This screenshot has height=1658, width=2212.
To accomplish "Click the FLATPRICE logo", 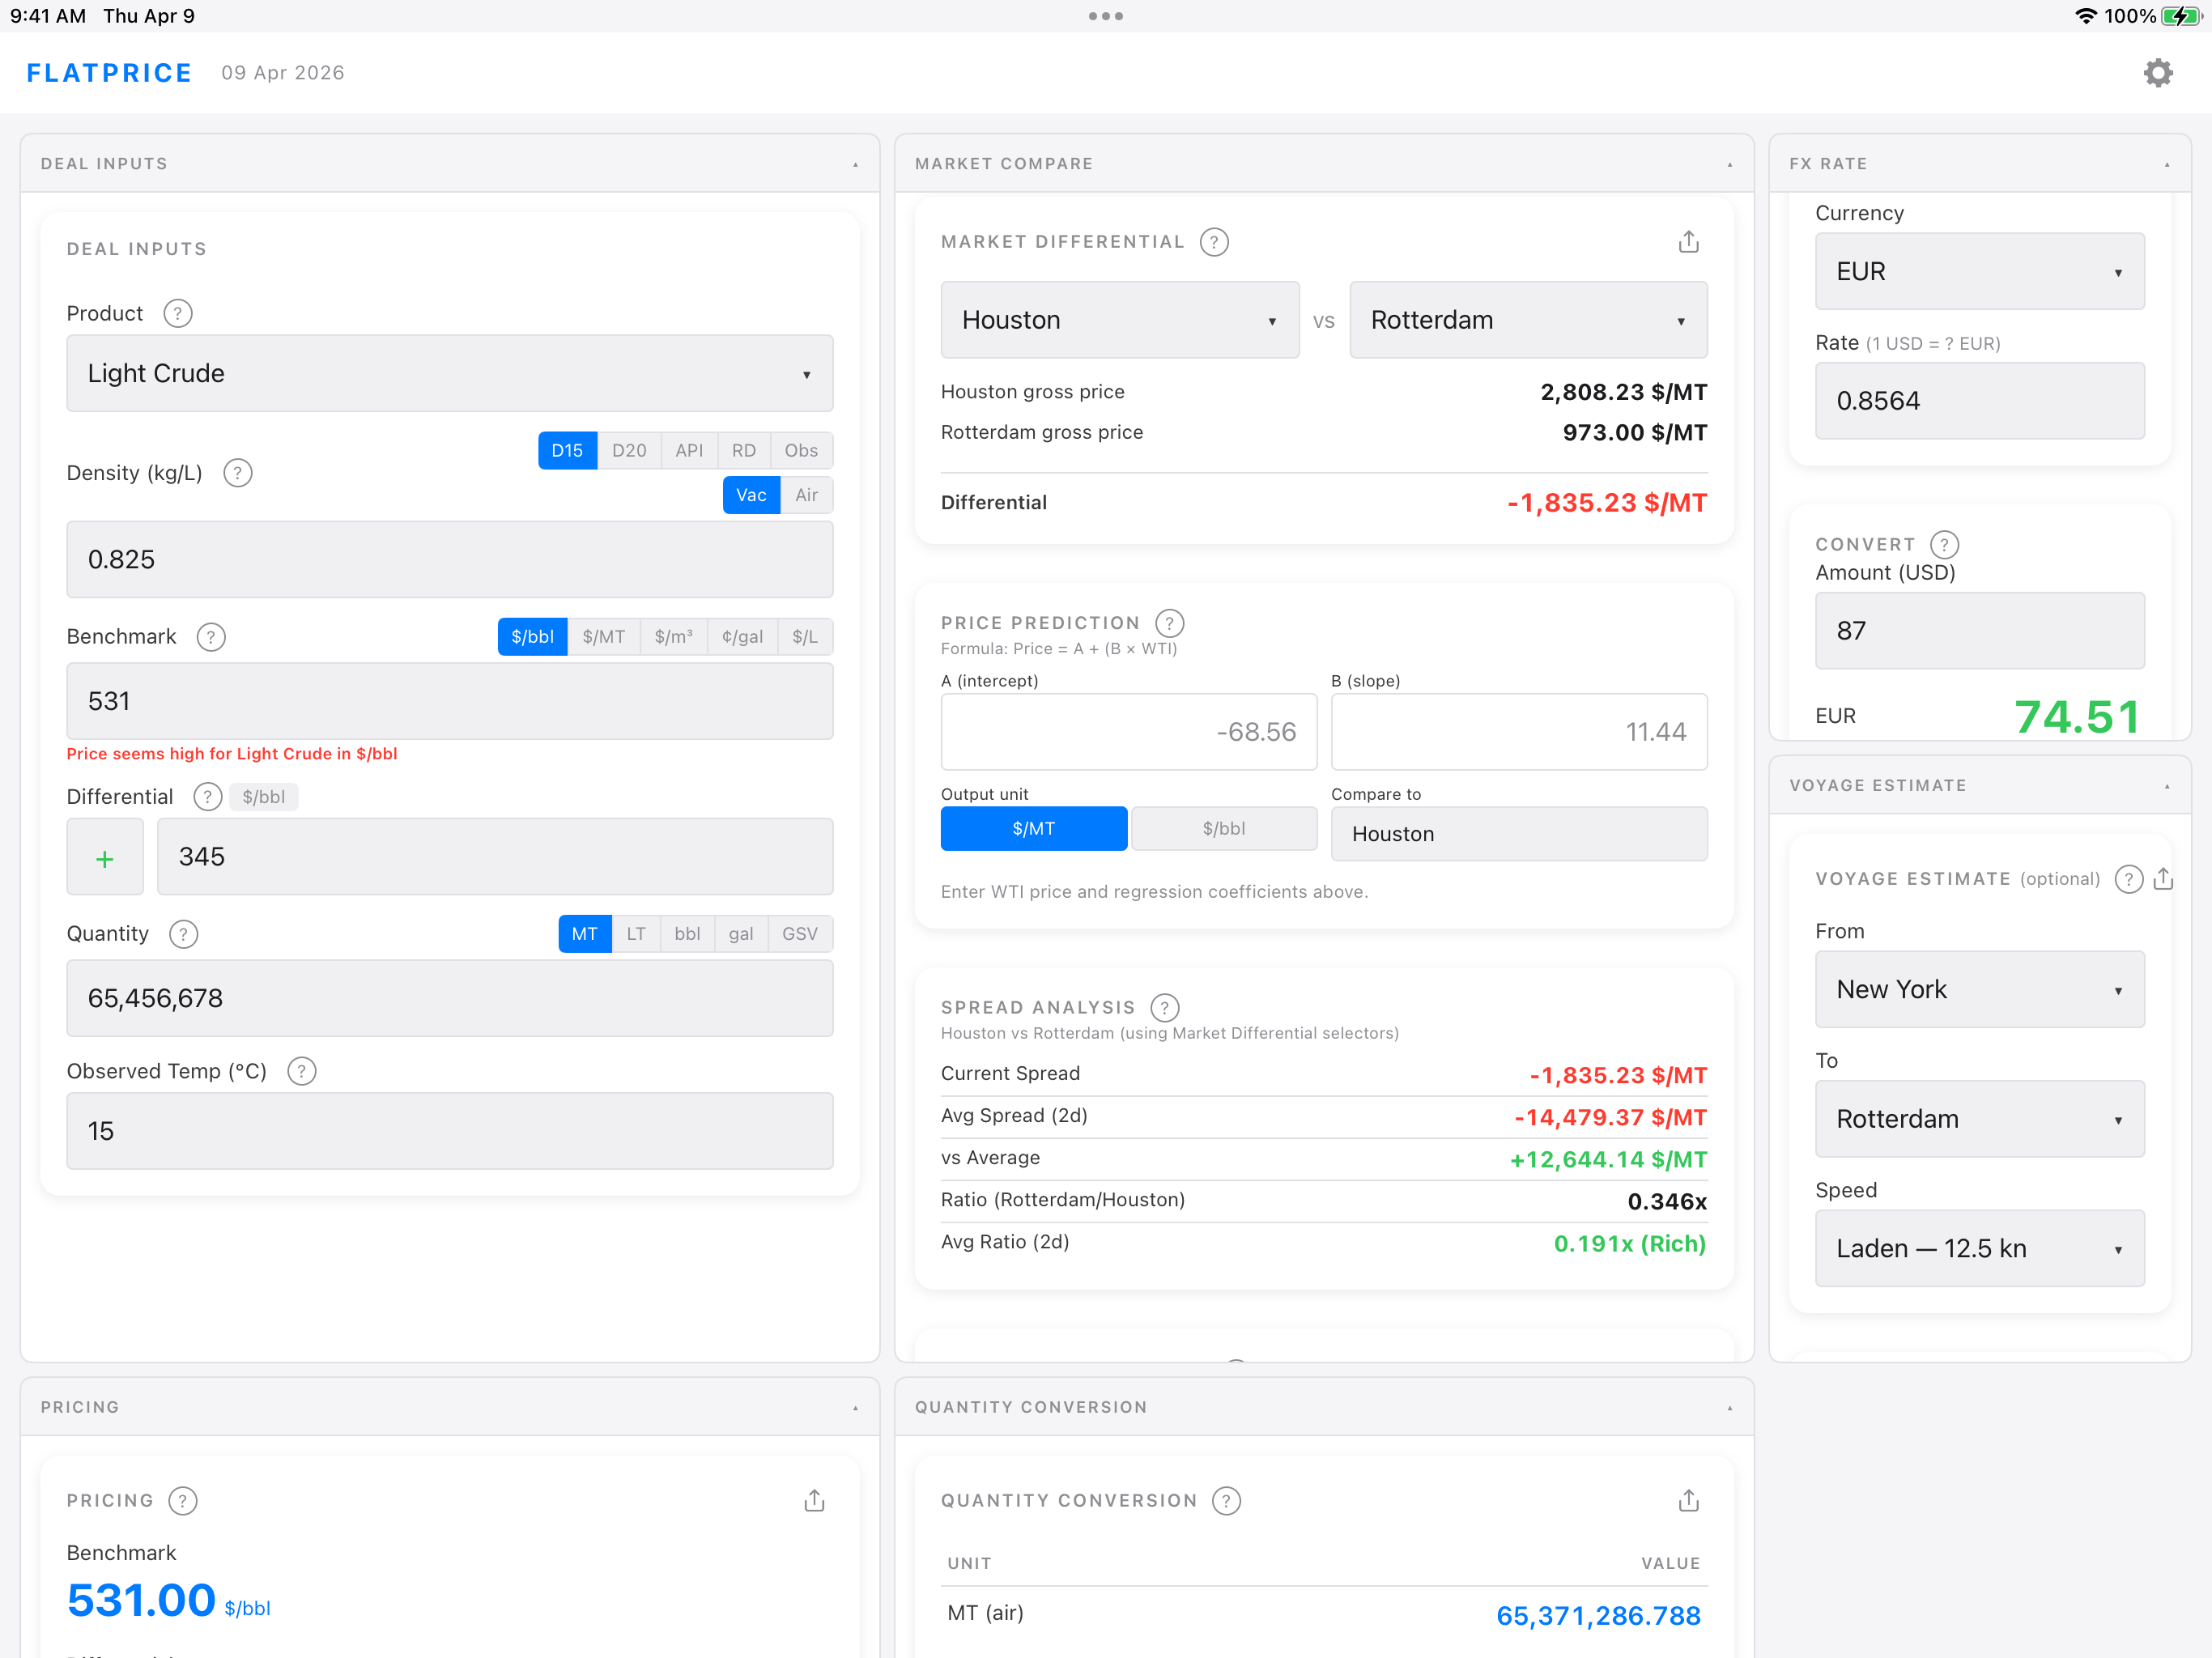I will (x=109, y=73).
